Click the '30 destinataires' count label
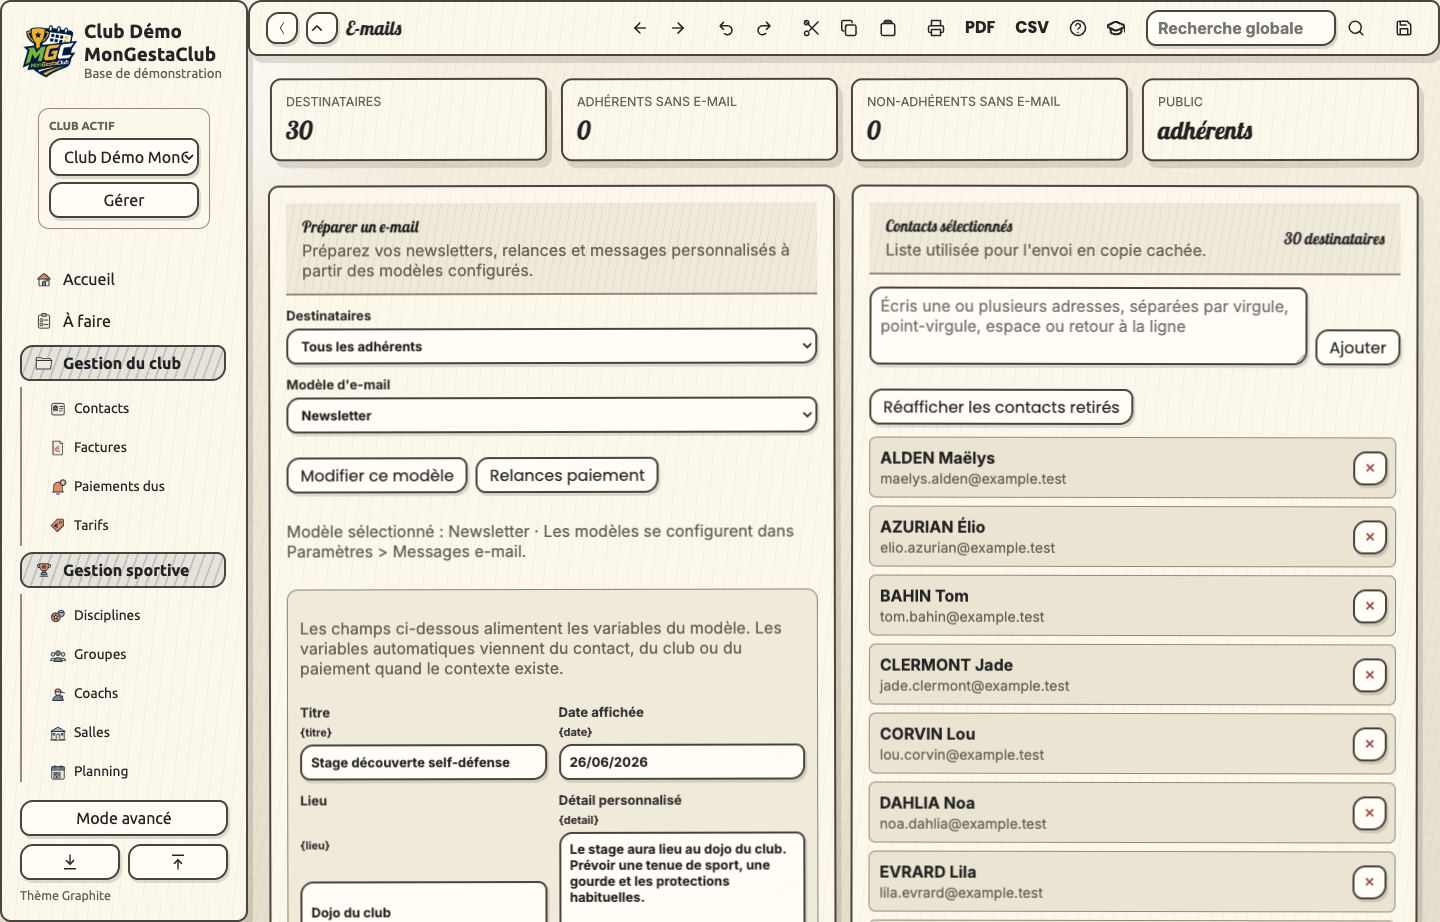 1334,239
